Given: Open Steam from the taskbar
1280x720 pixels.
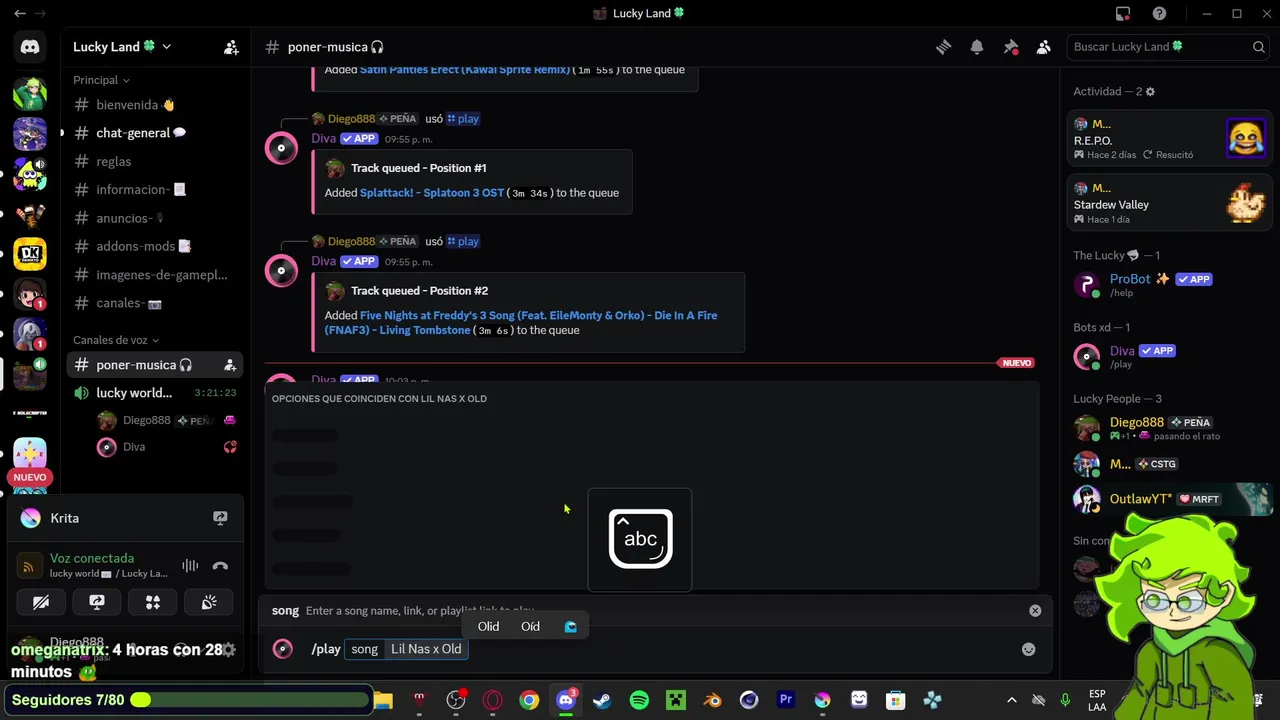Looking at the screenshot, I should click(602, 700).
